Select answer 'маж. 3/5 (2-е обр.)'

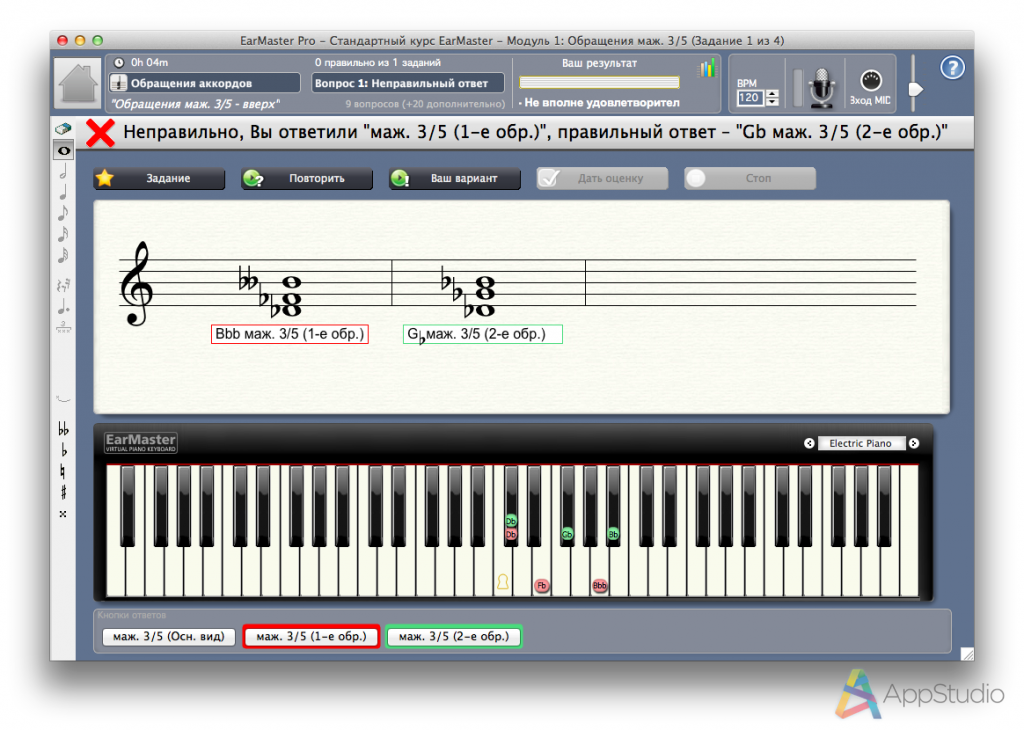pyautogui.click(x=454, y=637)
